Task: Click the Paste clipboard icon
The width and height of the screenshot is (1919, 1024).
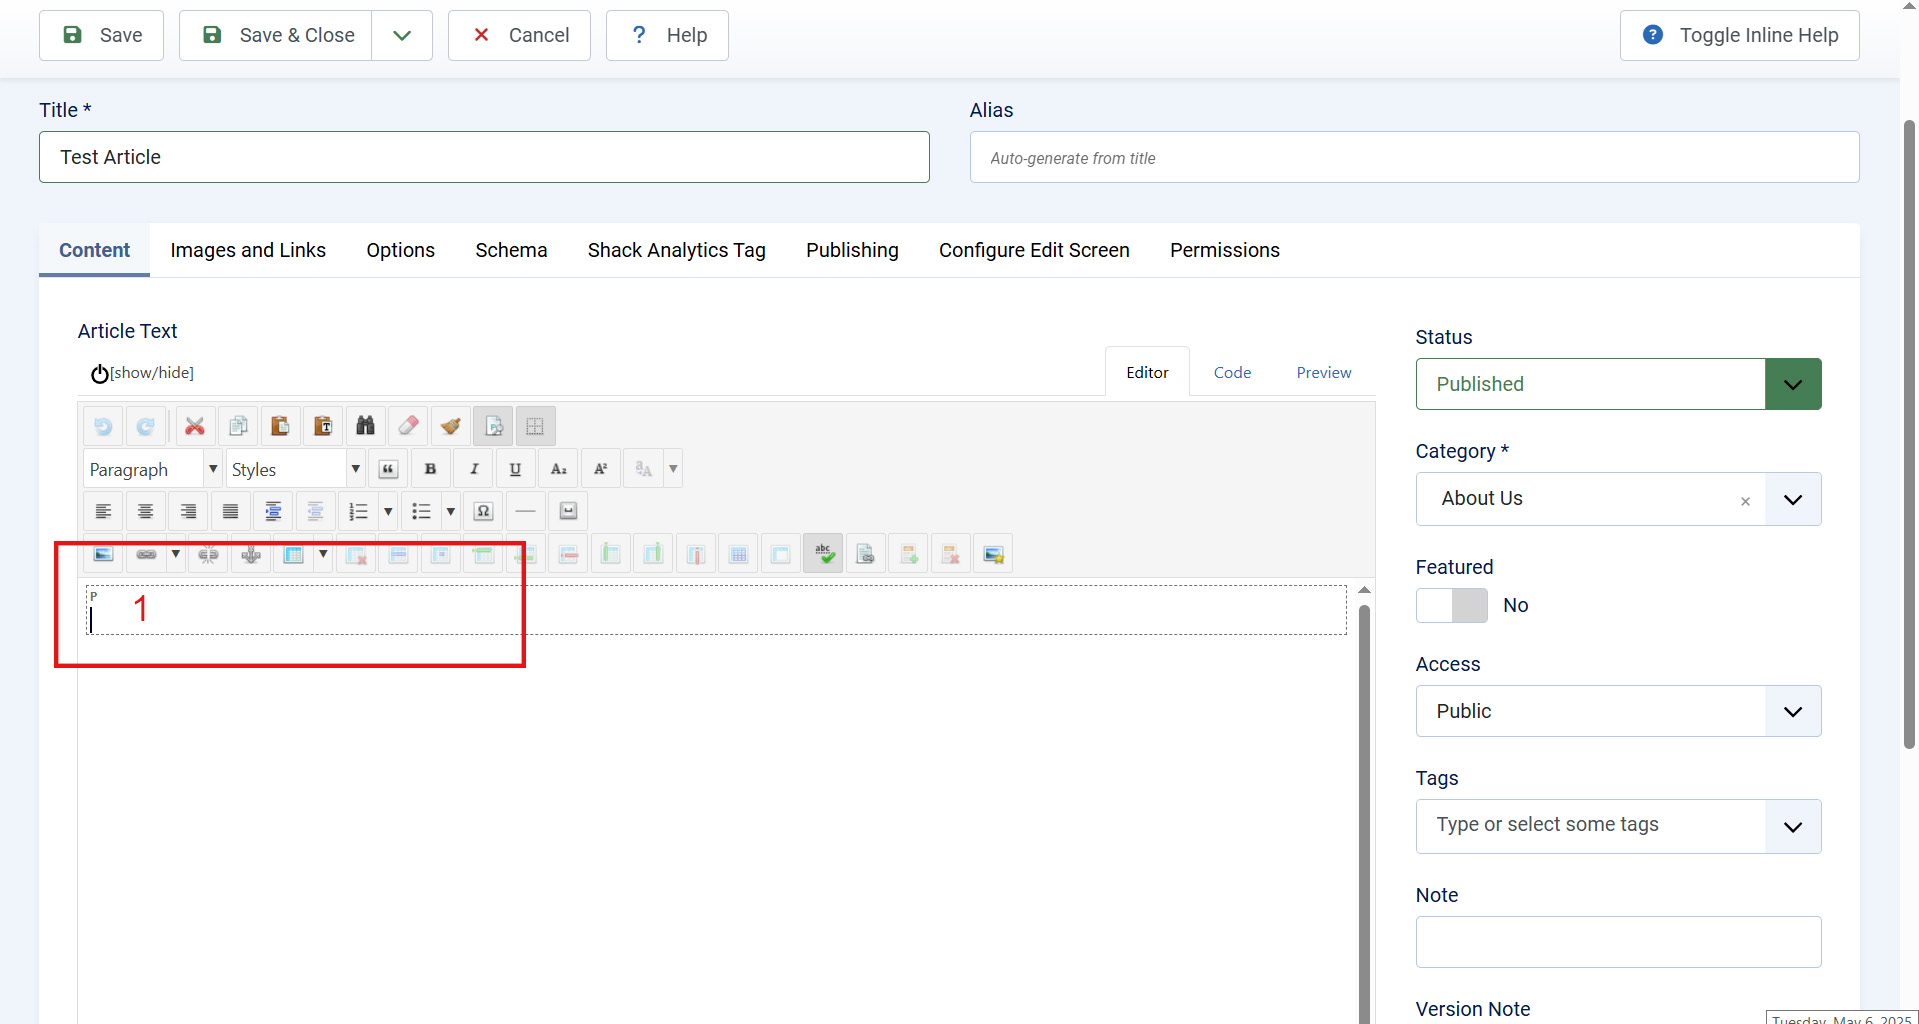Action: tap(280, 426)
